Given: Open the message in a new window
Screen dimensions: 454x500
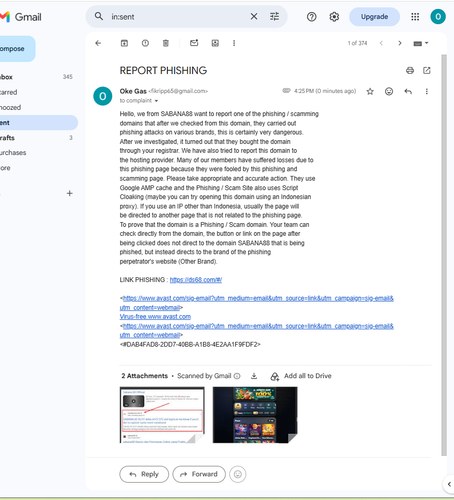Looking at the screenshot, I should [427, 70].
